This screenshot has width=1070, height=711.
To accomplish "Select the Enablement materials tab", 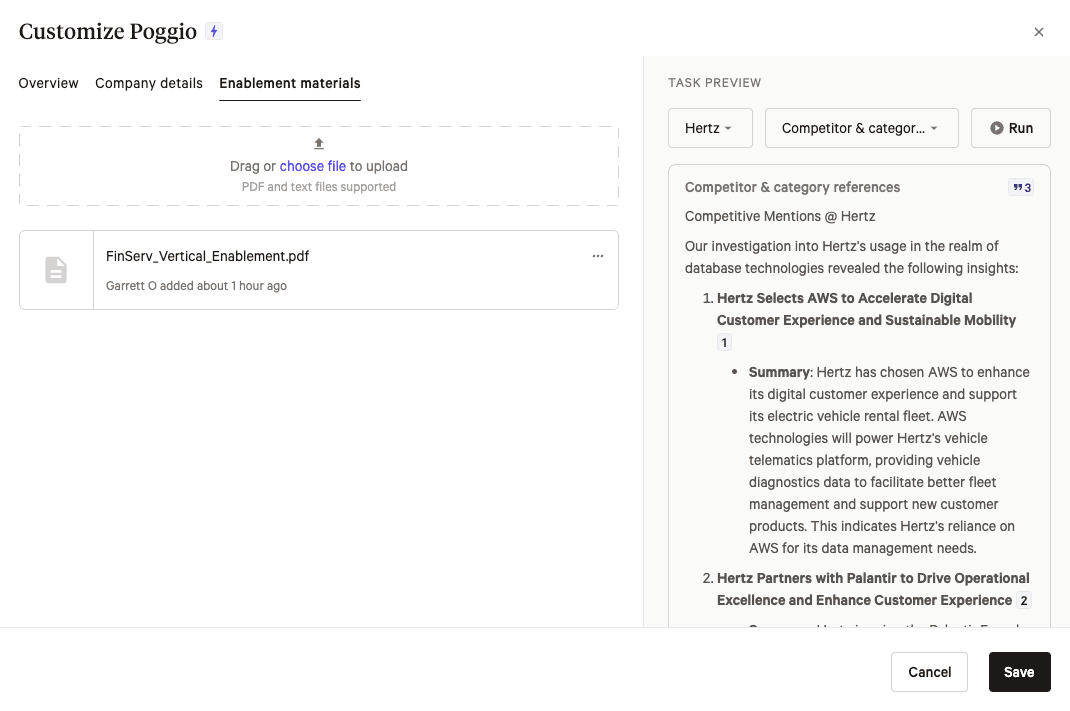I will click(290, 83).
